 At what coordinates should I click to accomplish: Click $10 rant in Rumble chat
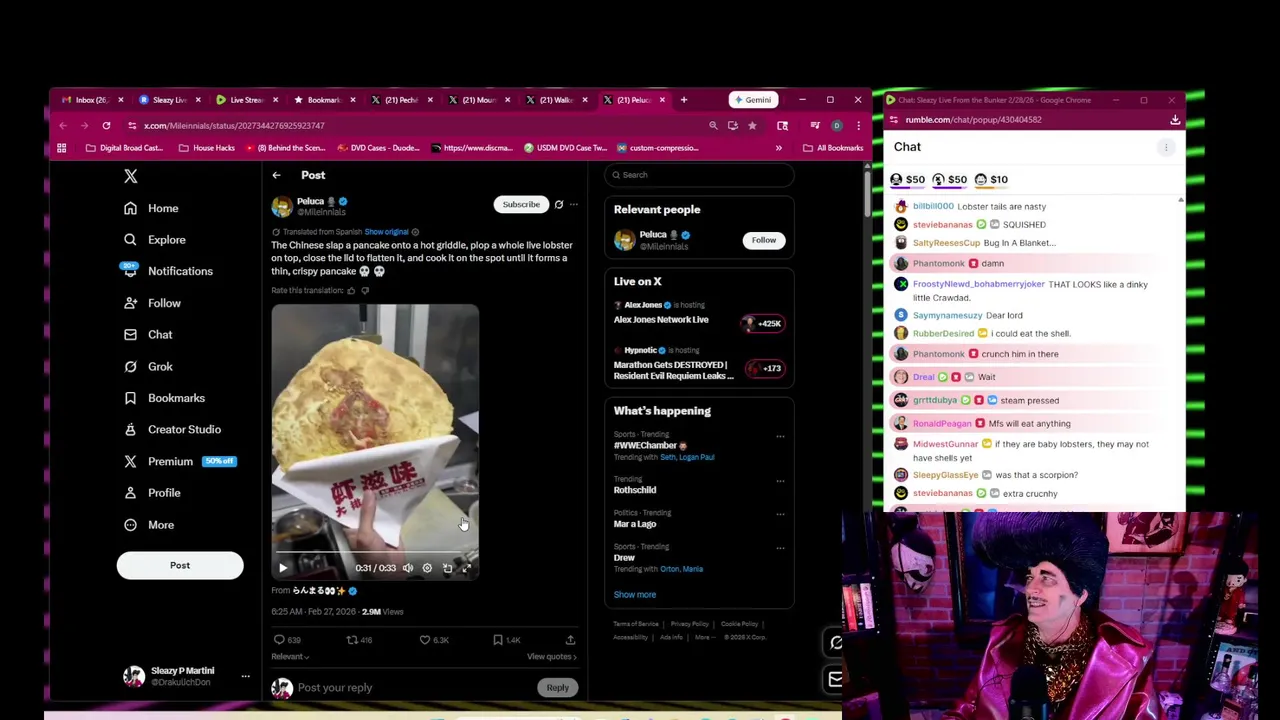(x=991, y=180)
